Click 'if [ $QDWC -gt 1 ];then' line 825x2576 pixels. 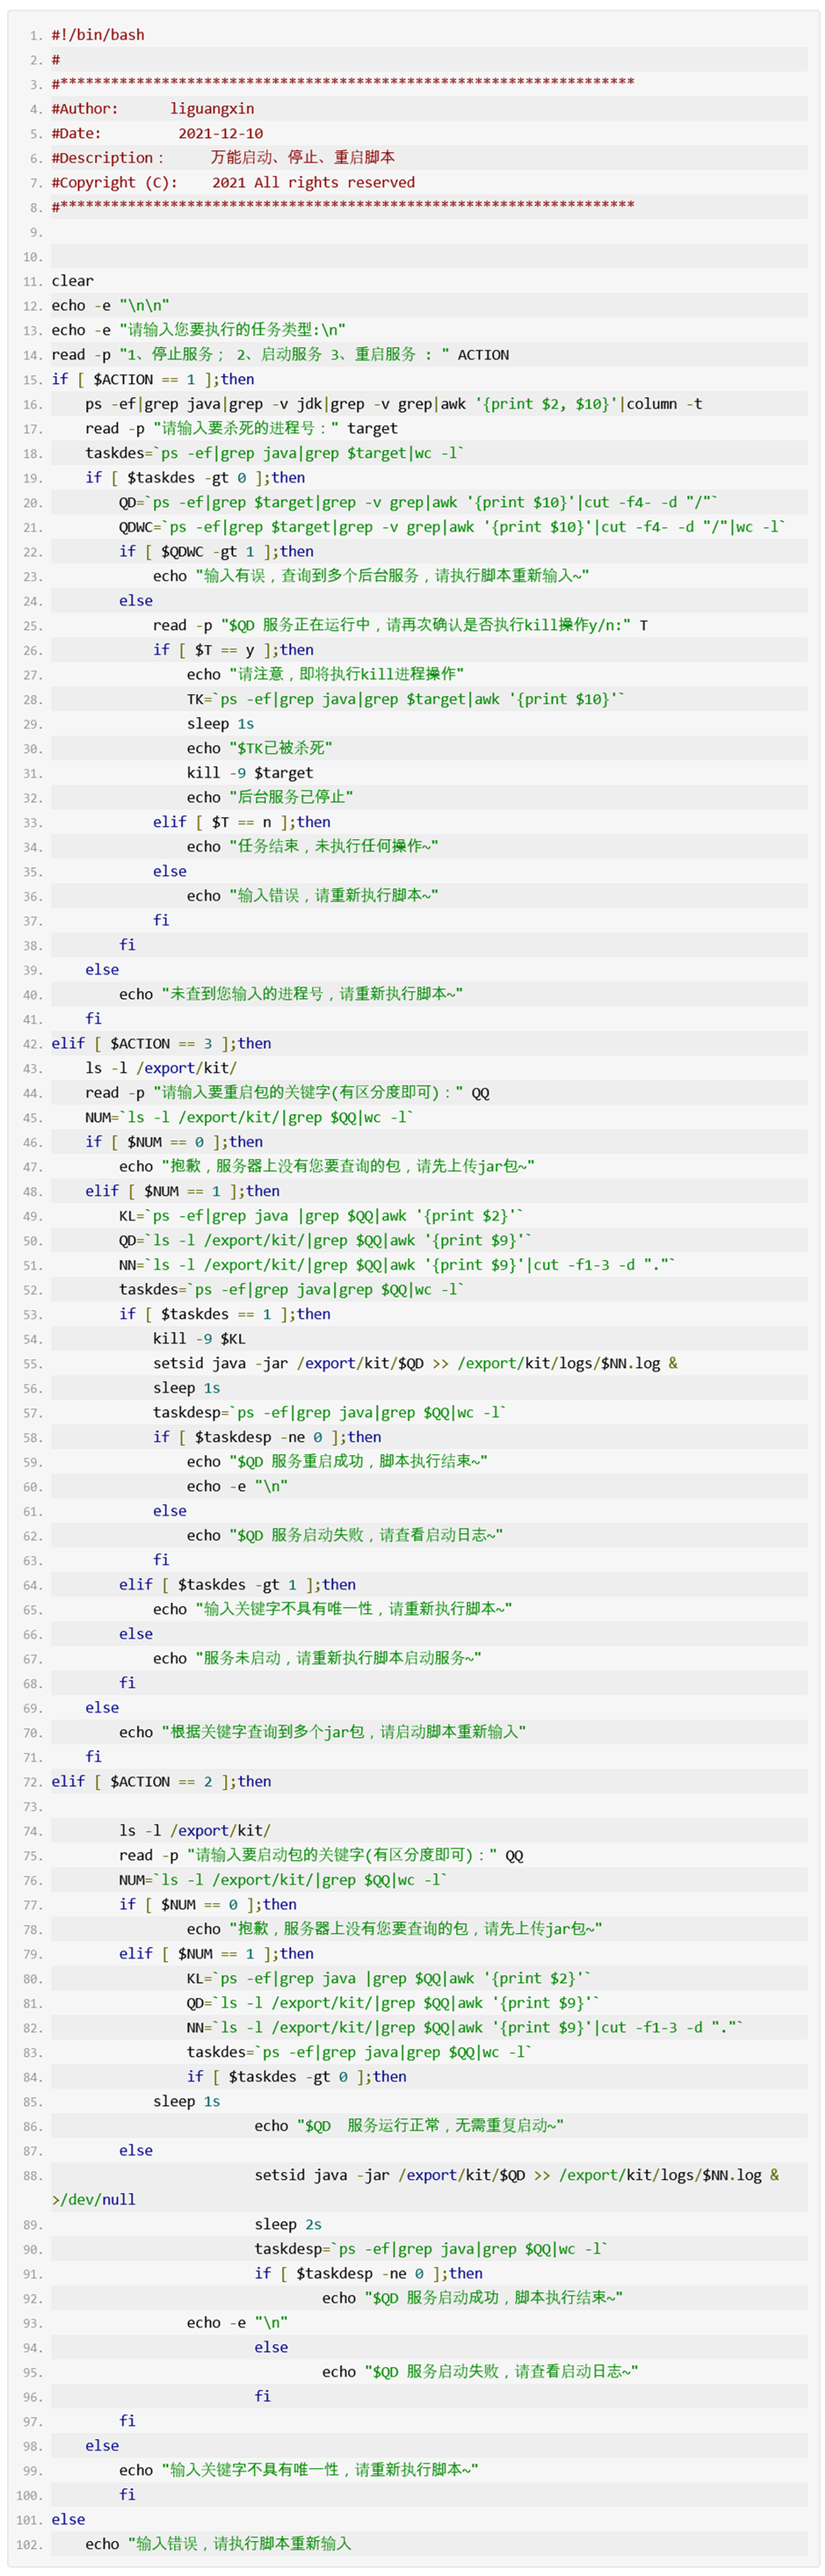pos(216,551)
